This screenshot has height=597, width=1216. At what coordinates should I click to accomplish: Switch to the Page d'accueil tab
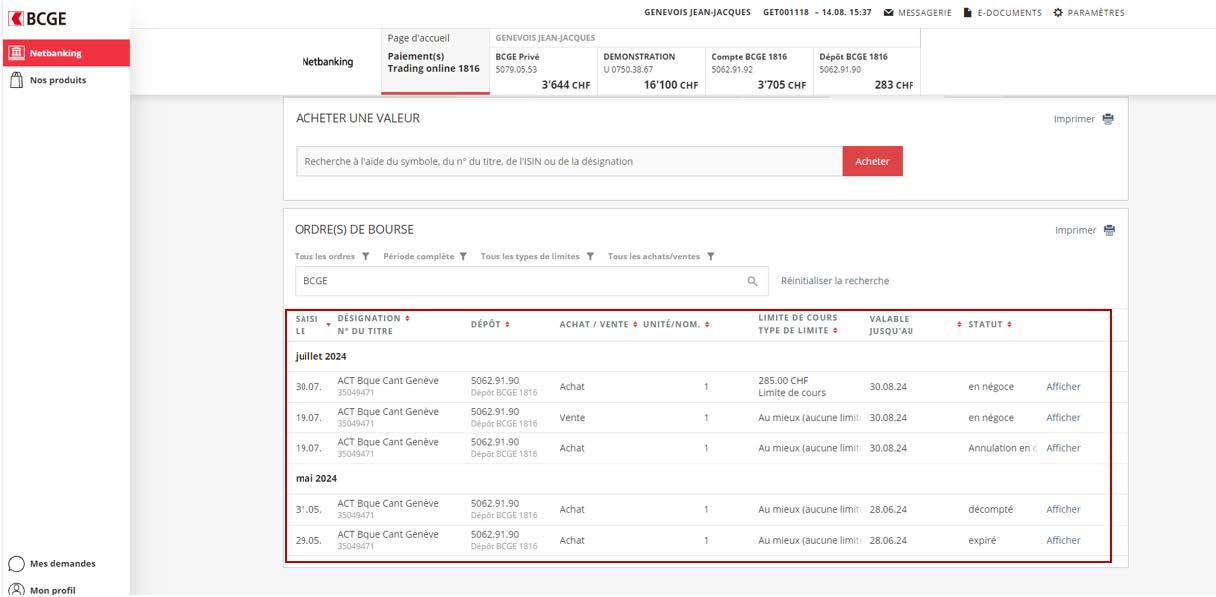tap(419, 38)
